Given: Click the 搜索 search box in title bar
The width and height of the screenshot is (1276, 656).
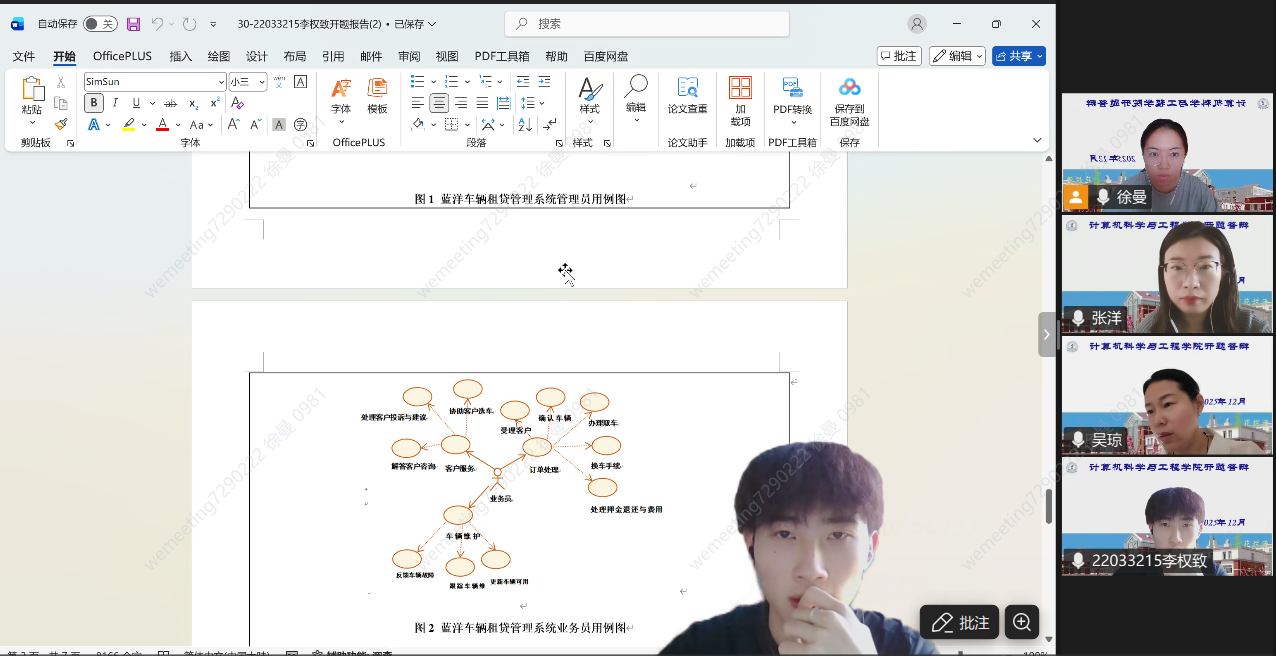Looking at the screenshot, I should click(647, 24).
